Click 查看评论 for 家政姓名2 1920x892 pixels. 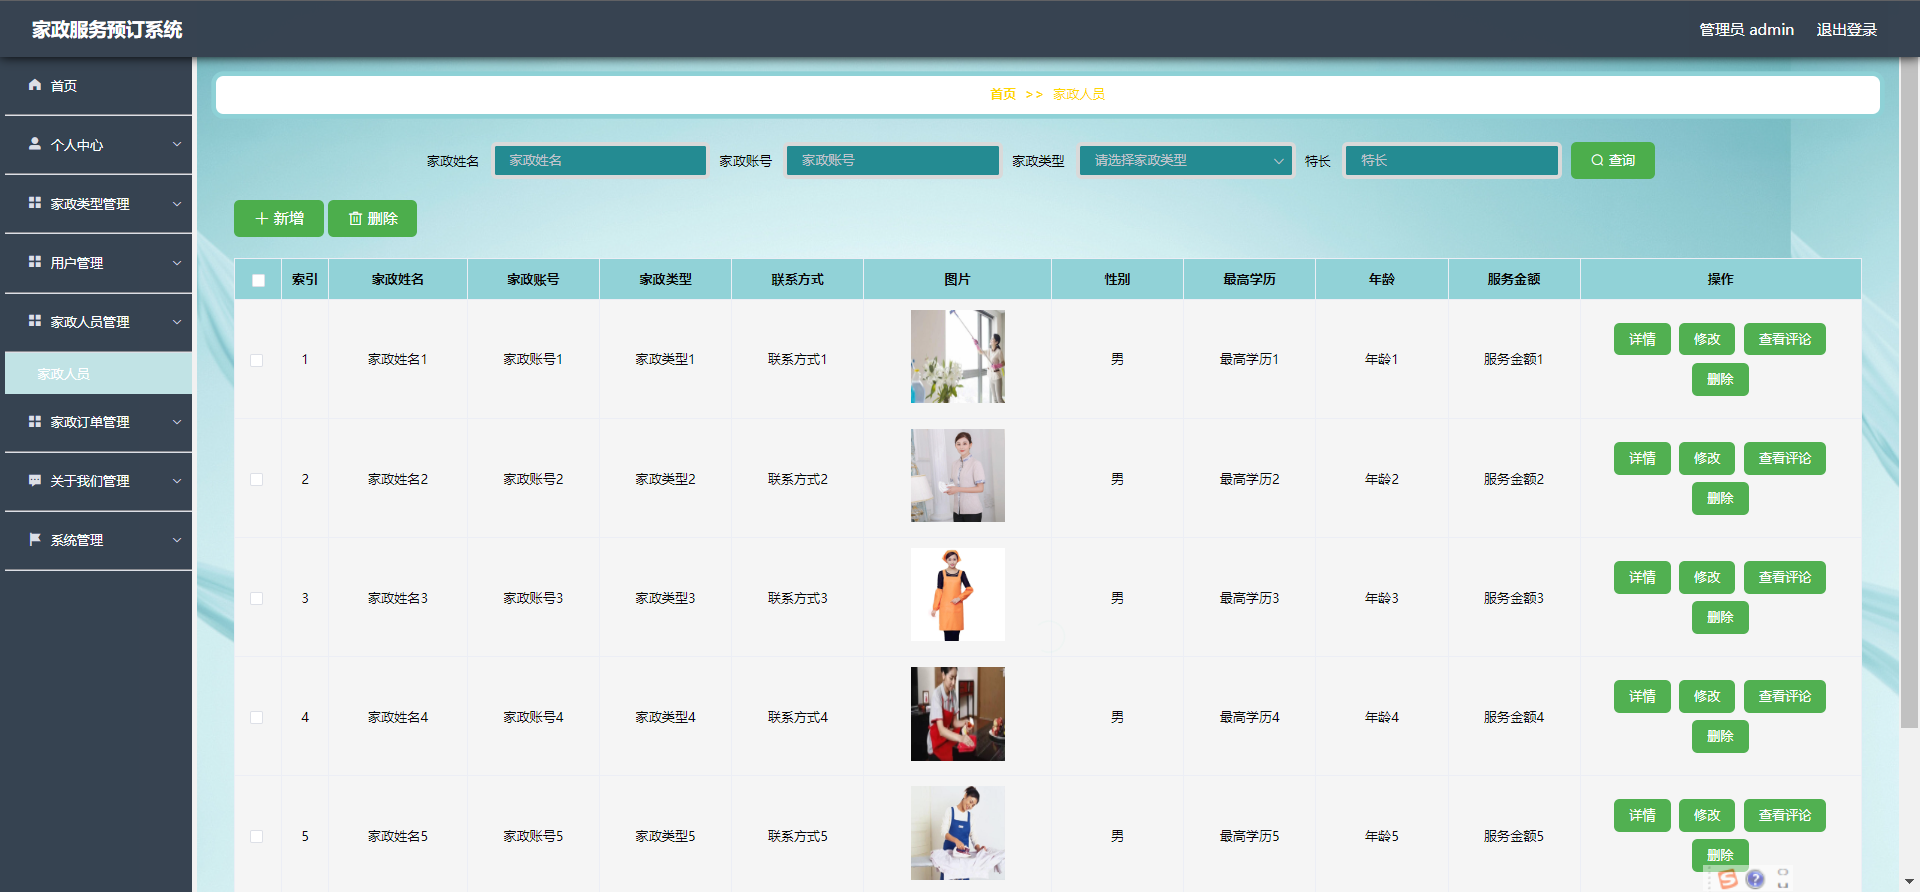(1784, 458)
